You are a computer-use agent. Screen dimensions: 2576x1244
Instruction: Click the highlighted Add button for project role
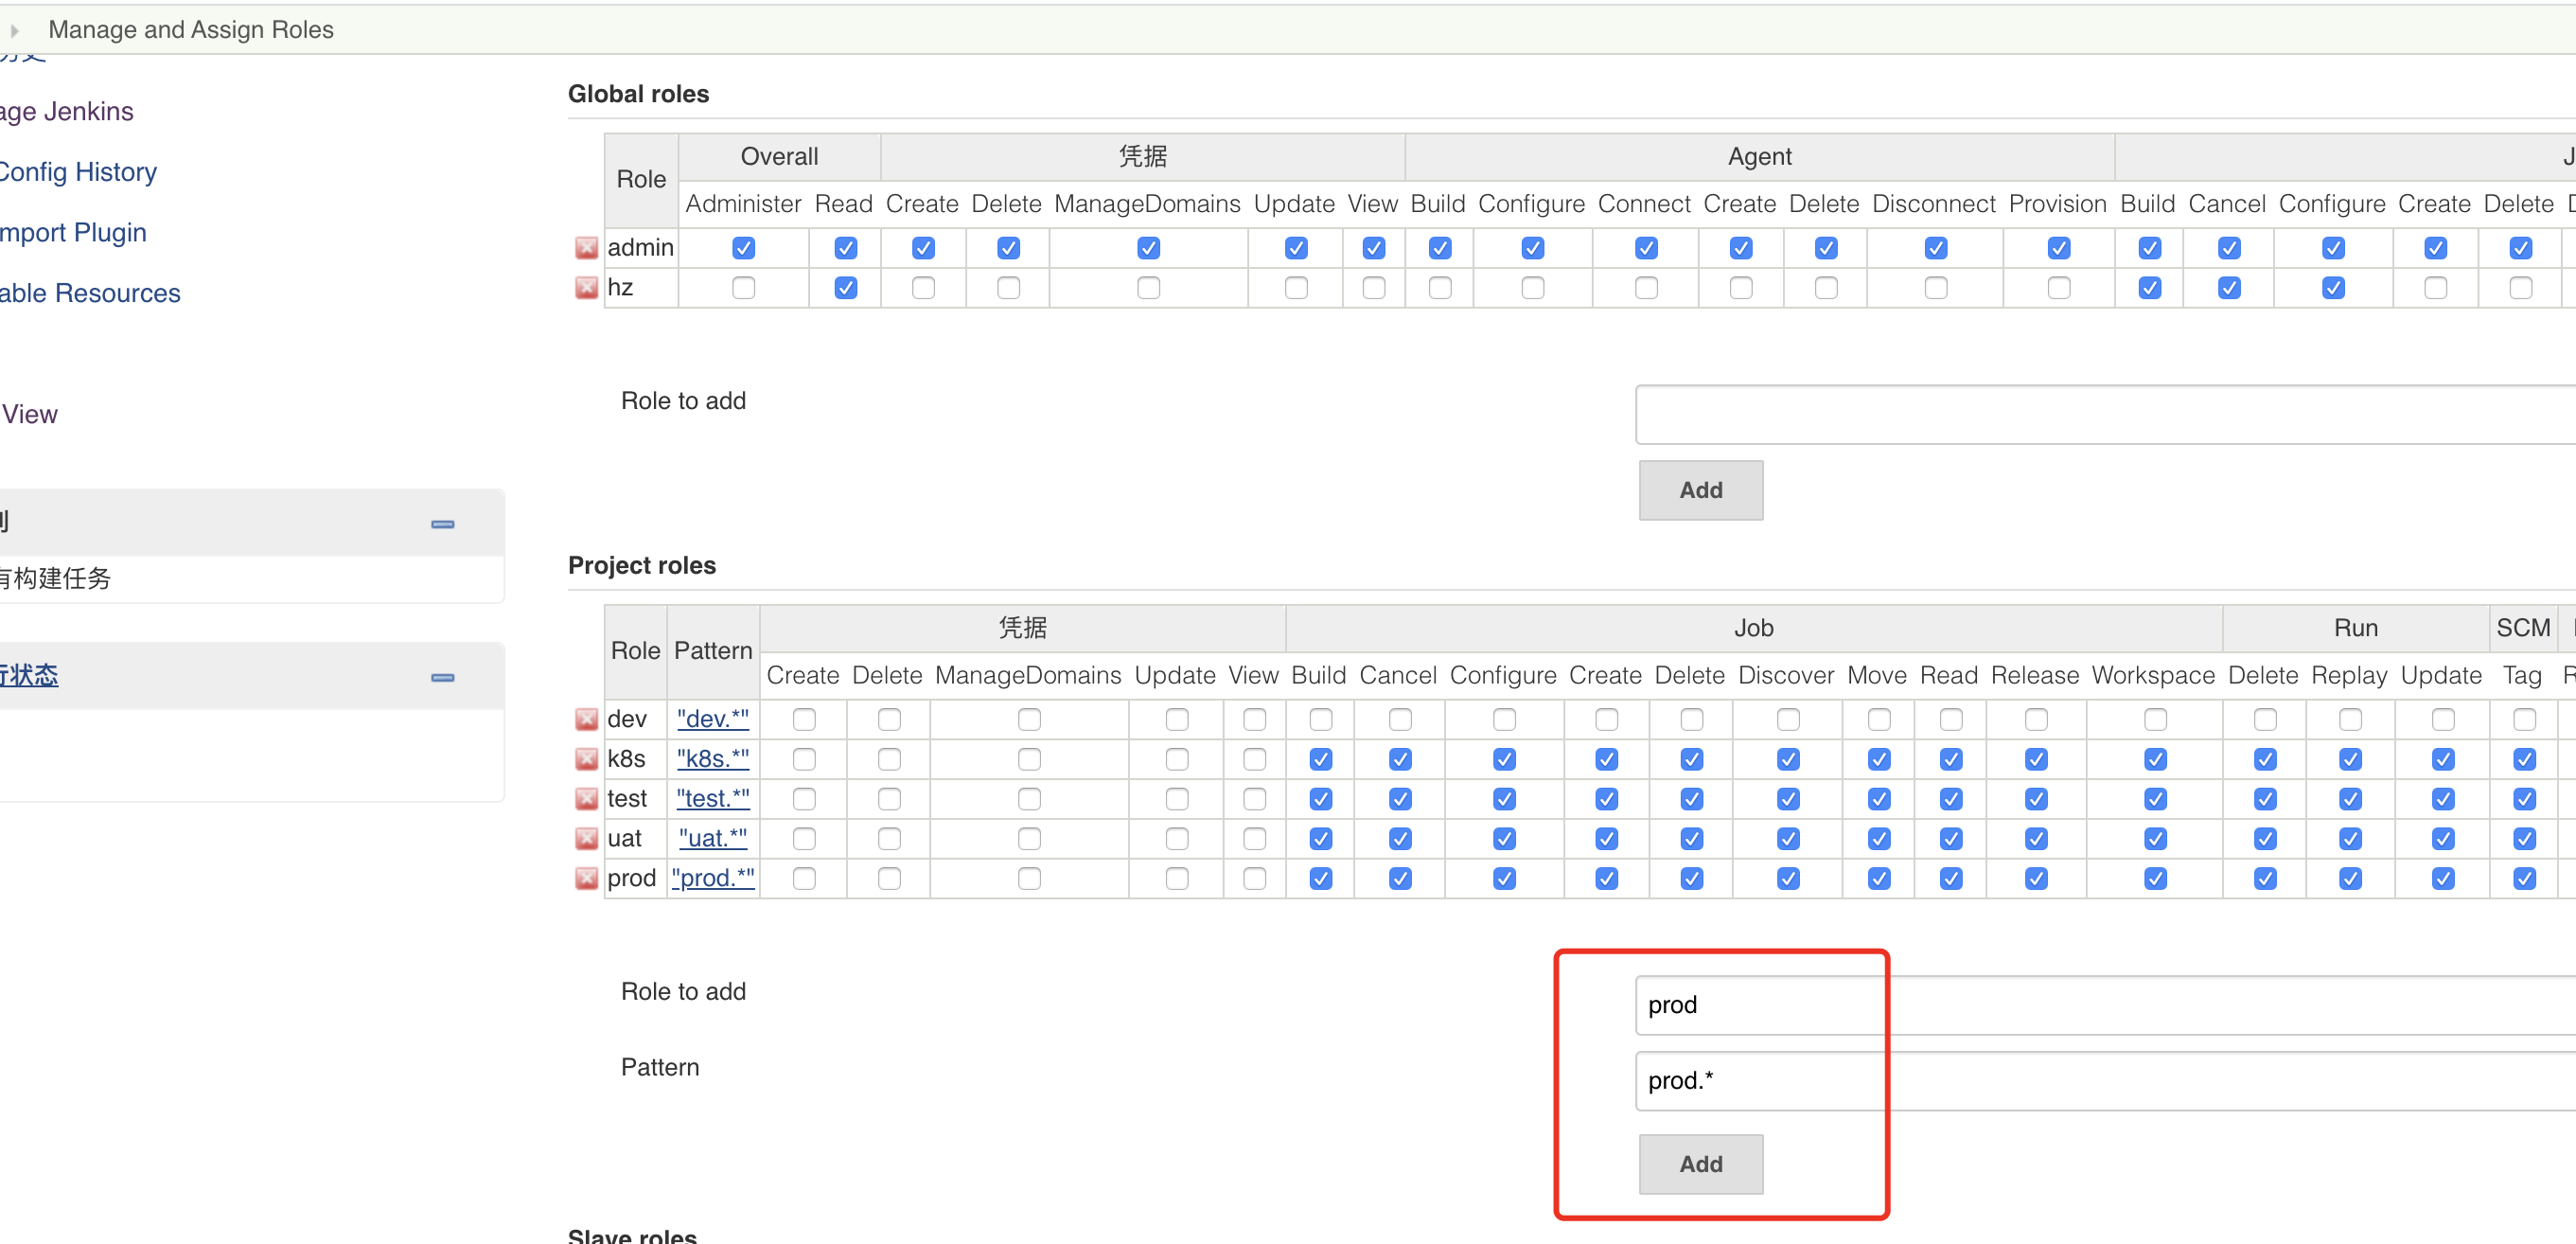pos(1700,1163)
